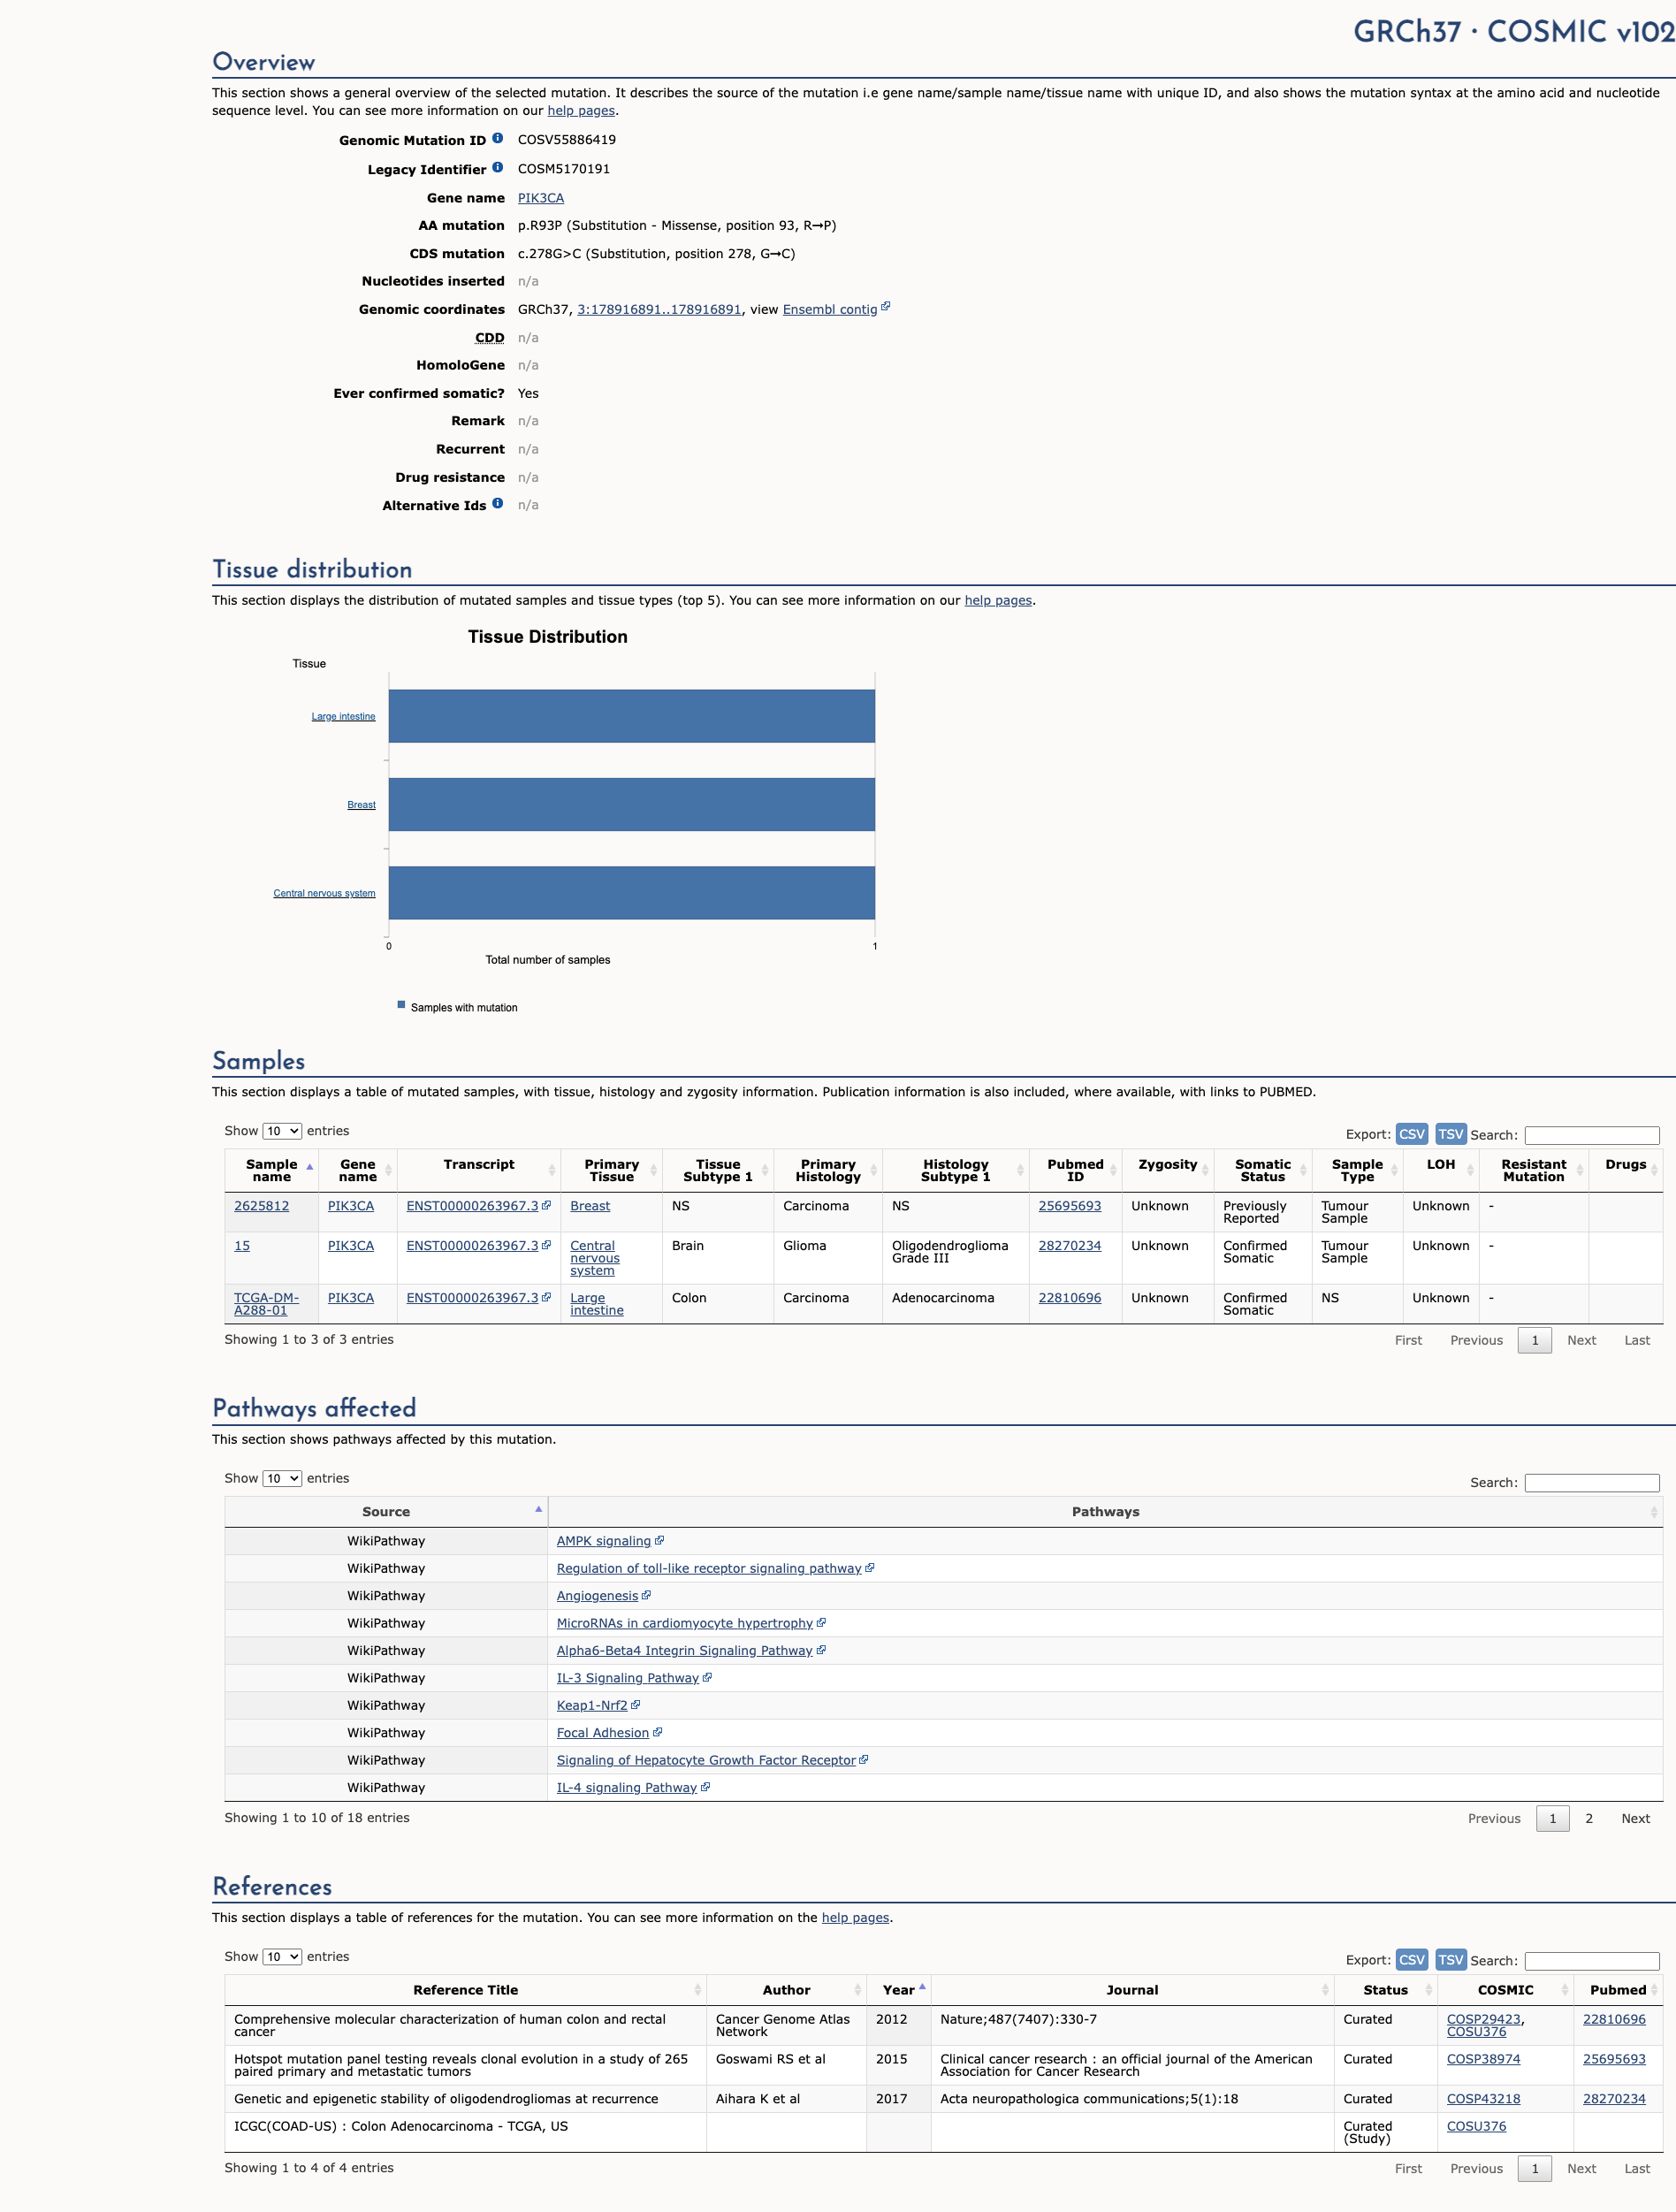Screen dimensions: 1676x2212
Task: Open Ensembl contig link
Action: point(829,309)
